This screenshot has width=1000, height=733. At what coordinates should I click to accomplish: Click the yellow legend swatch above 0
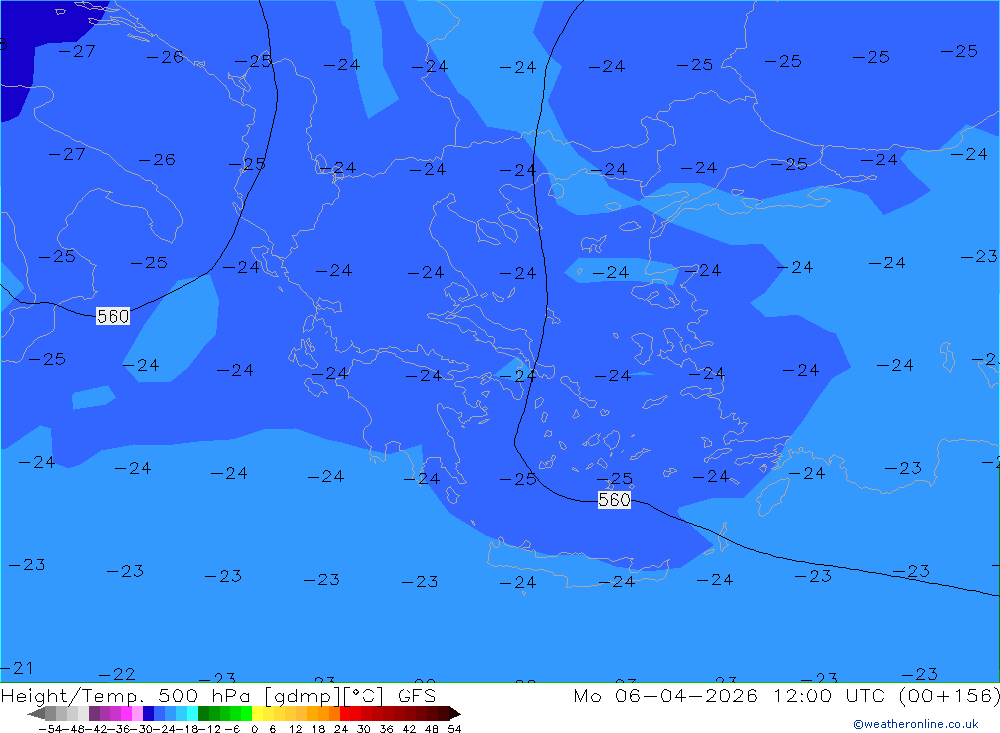(257, 714)
